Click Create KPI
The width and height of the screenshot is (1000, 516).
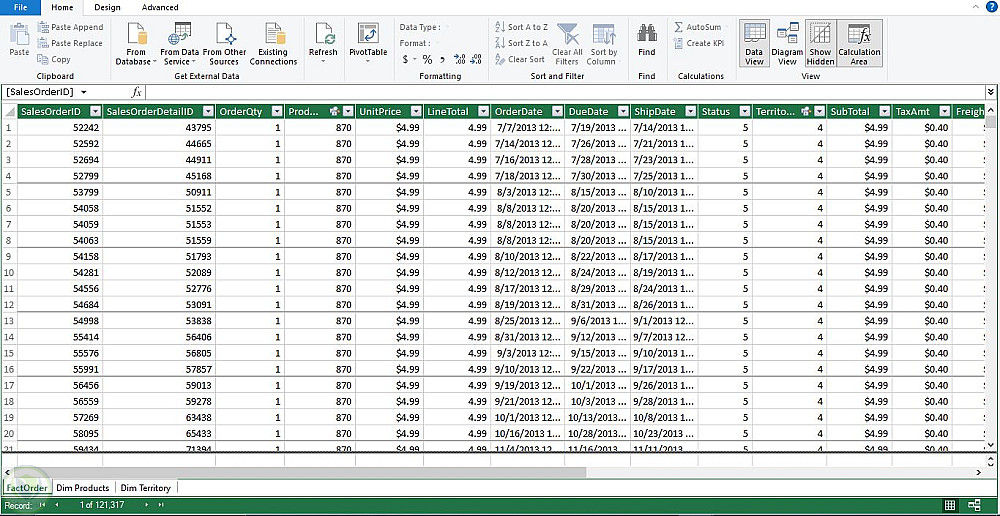pos(698,43)
